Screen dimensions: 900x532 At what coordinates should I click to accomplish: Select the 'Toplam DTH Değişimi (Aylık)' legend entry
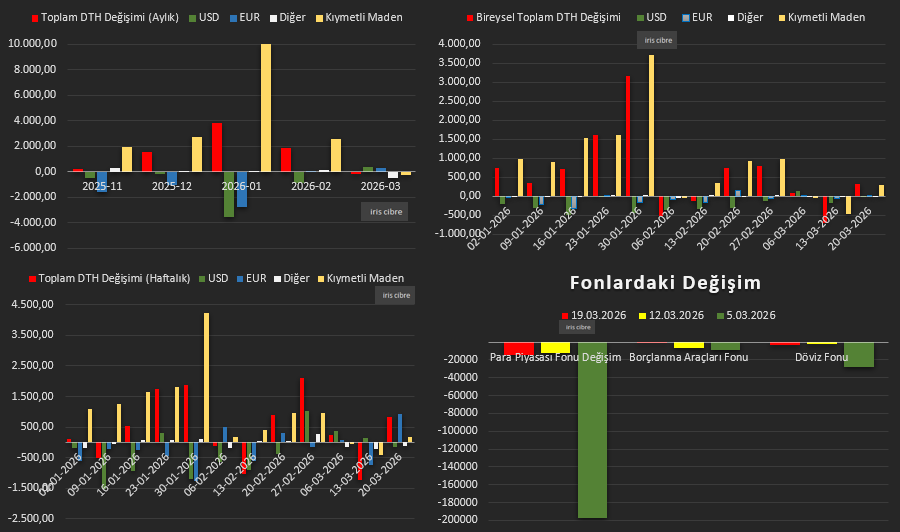pyautogui.click(x=105, y=18)
